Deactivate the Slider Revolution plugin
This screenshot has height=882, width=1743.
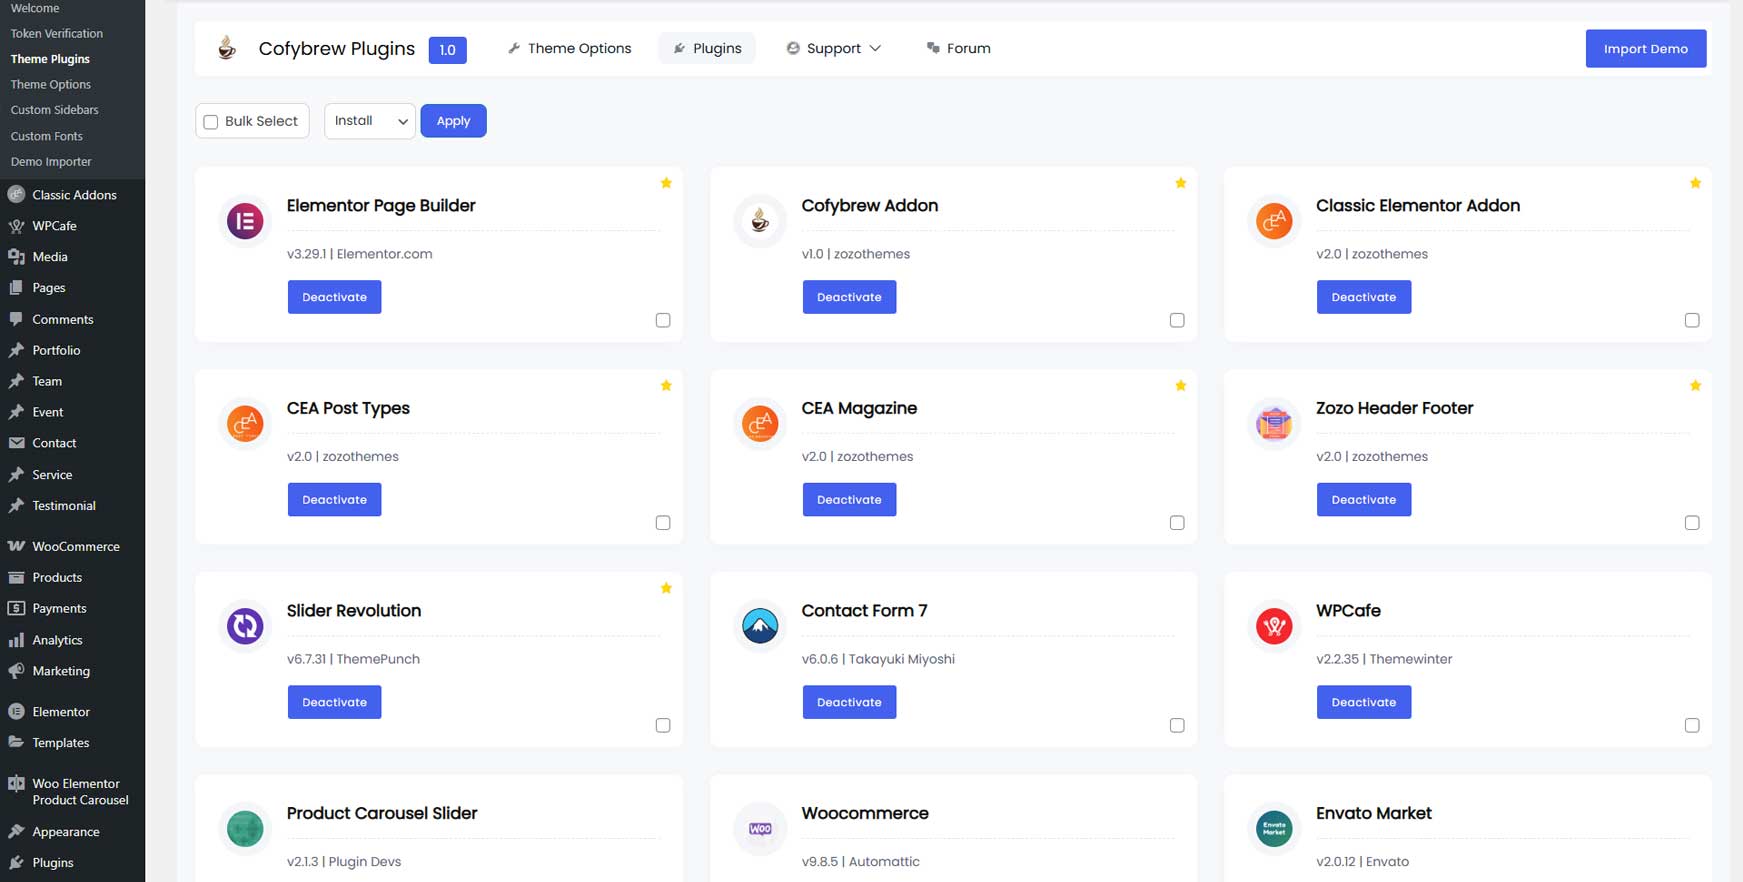point(335,702)
